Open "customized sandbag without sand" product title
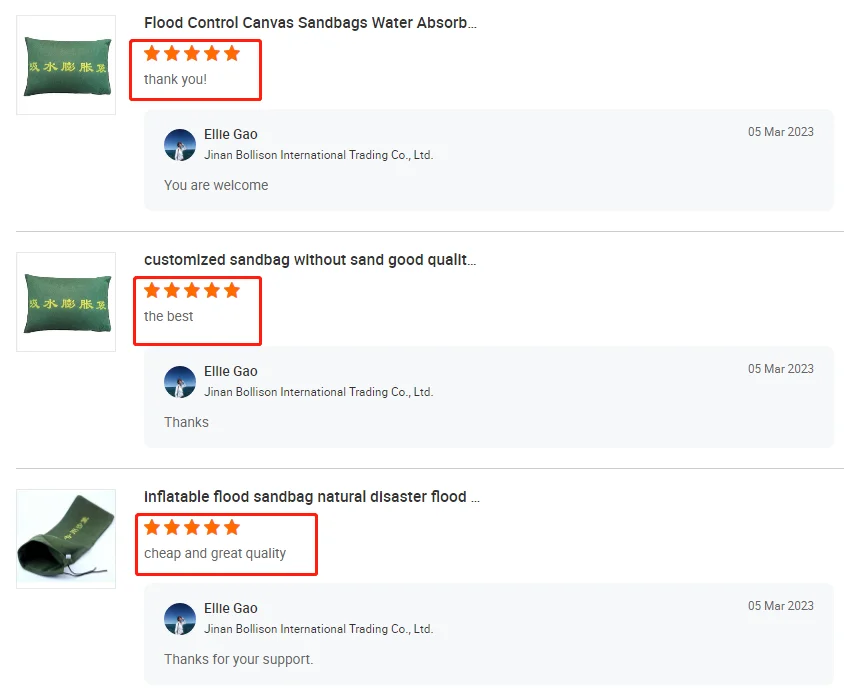 click(x=310, y=260)
